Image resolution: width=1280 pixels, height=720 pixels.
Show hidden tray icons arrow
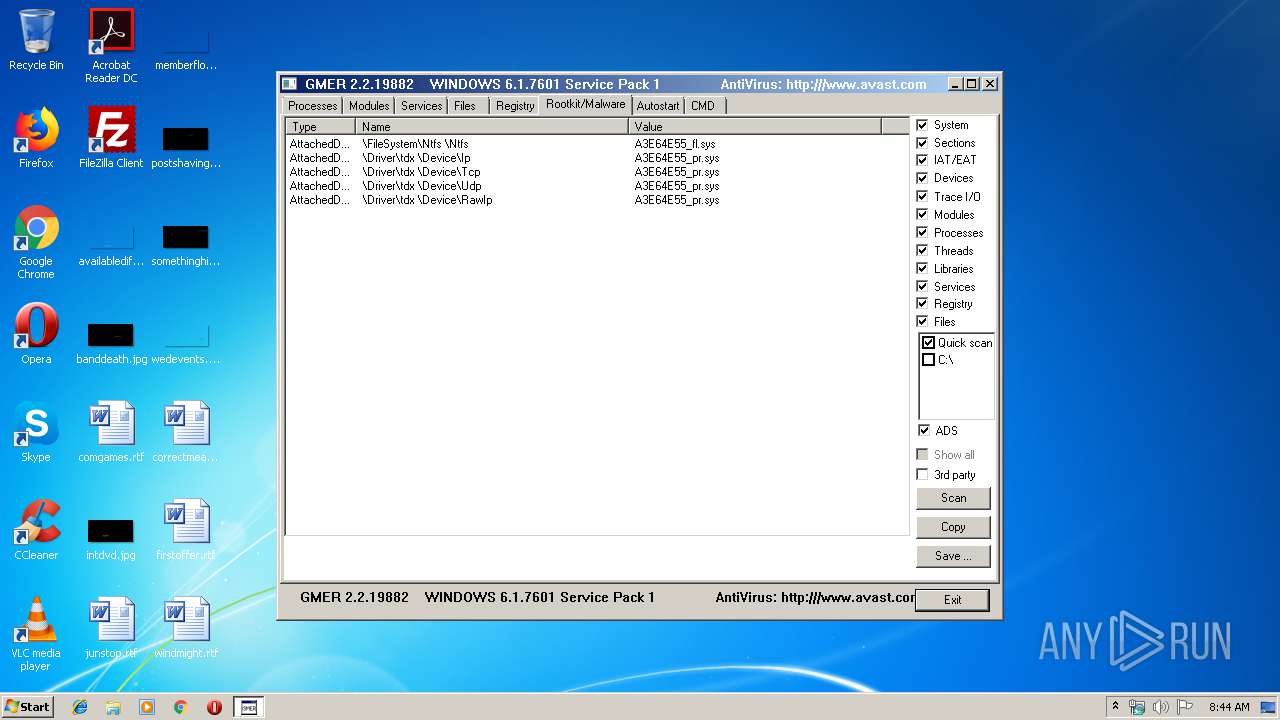click(x=1115, y=707)
